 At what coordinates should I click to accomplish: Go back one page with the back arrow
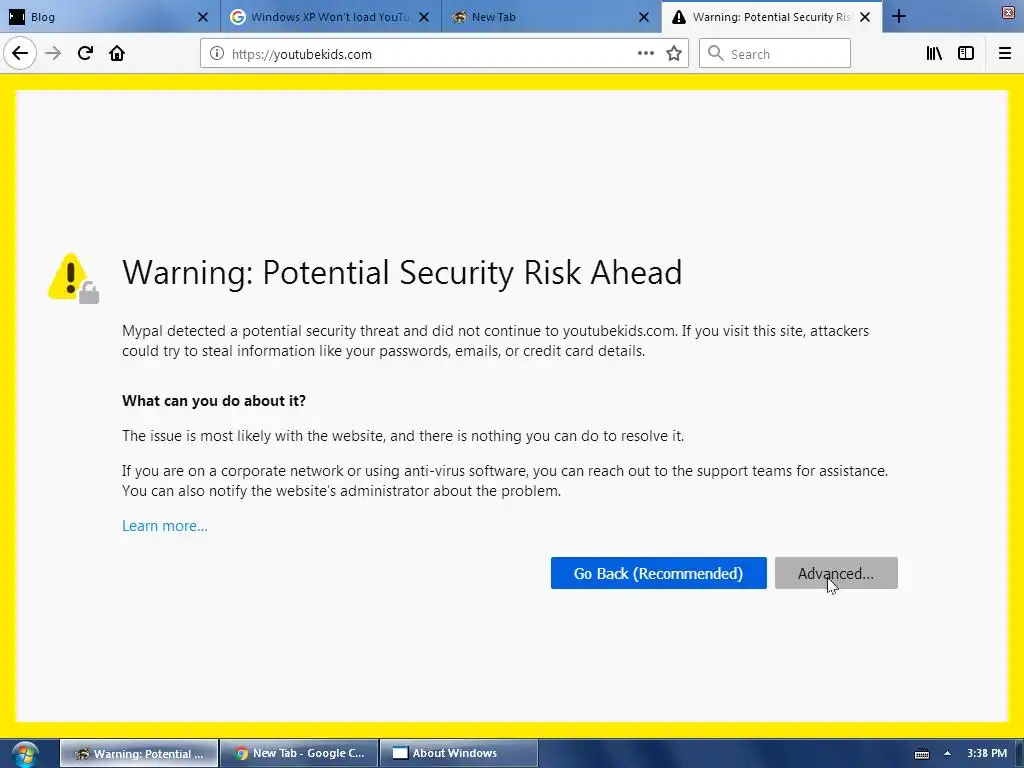click(x=20, y=53)
